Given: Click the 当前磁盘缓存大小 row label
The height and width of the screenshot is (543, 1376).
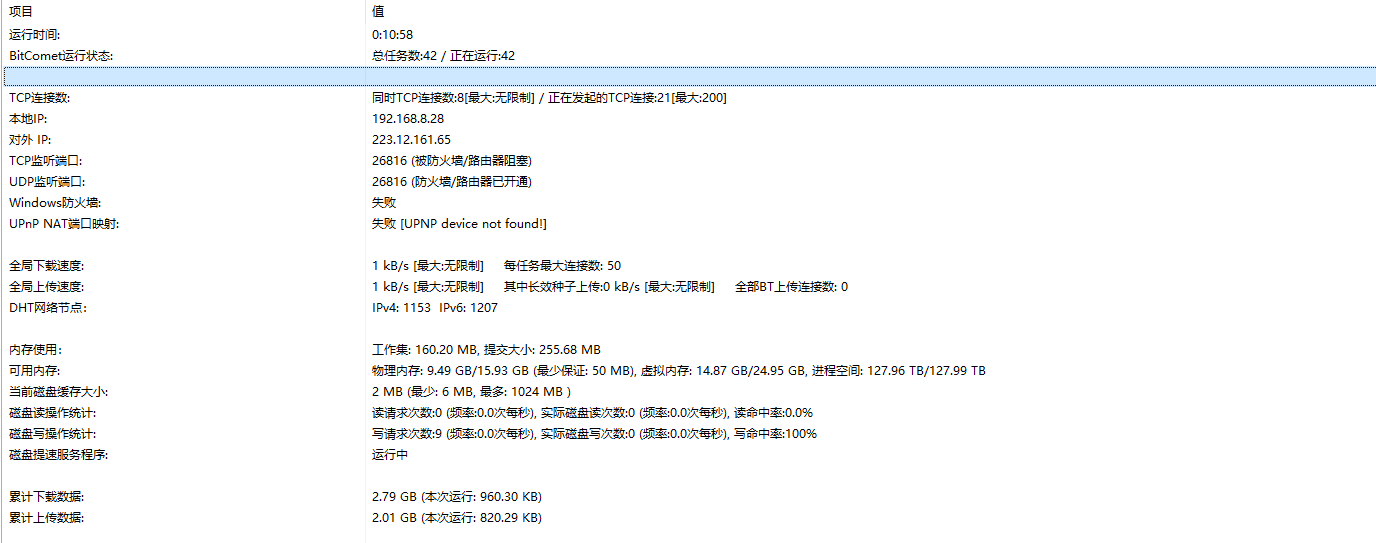Looking at the screenshot, I should 58,392.
